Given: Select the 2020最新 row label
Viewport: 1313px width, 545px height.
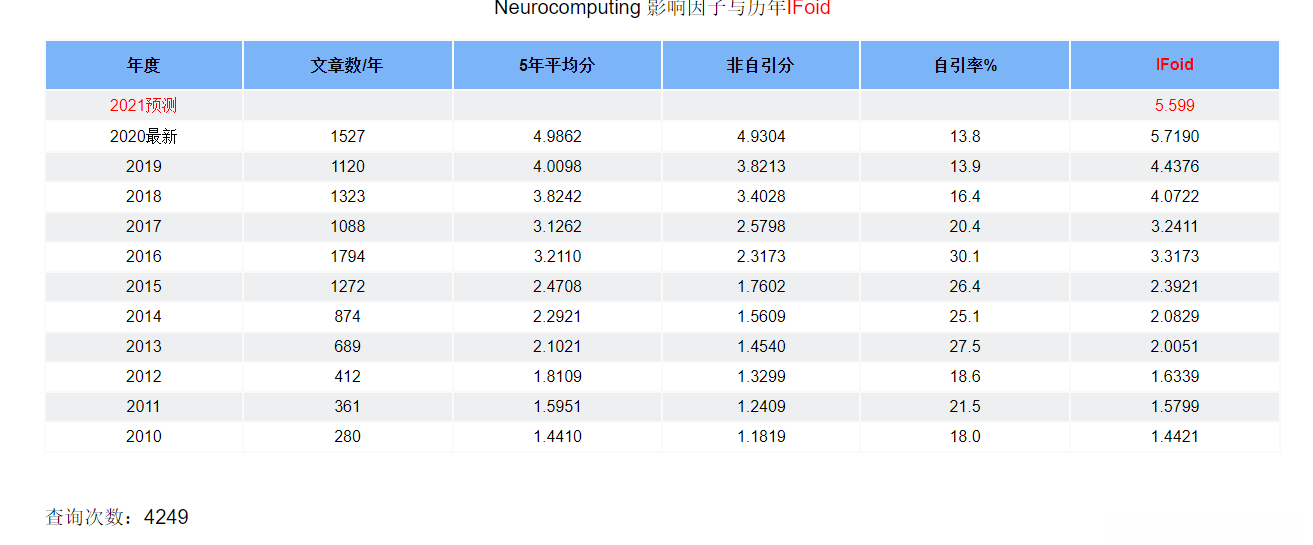Looking at the screenshot, I should coord(144,136).
